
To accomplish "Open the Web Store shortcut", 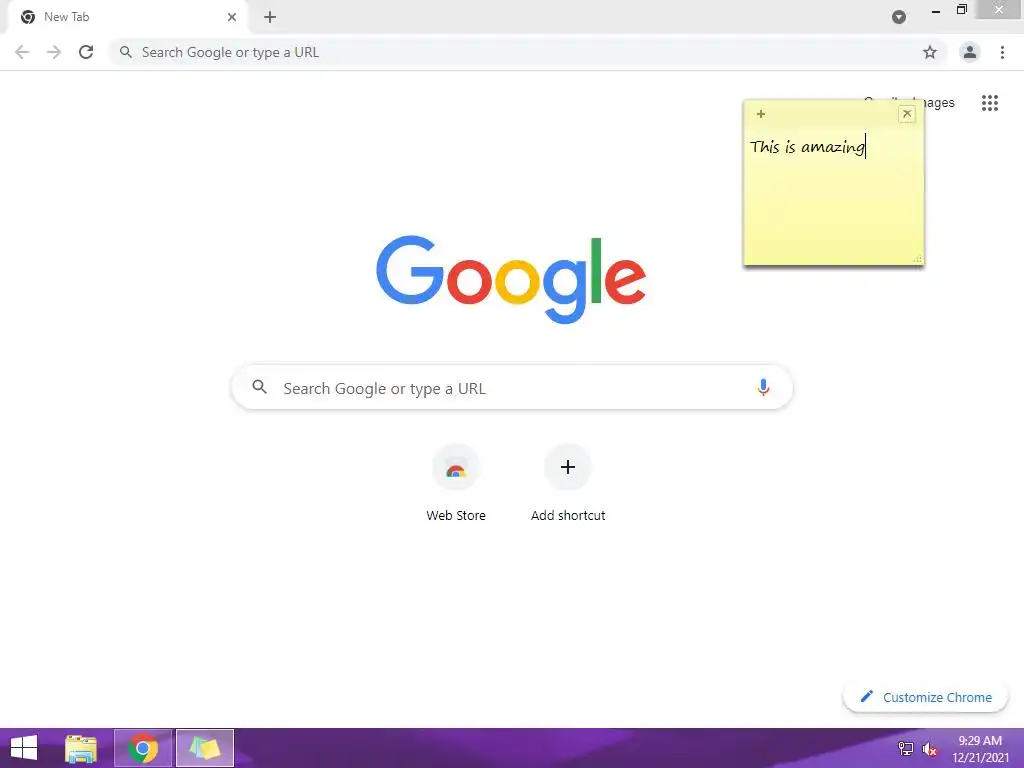I will 455,468.
